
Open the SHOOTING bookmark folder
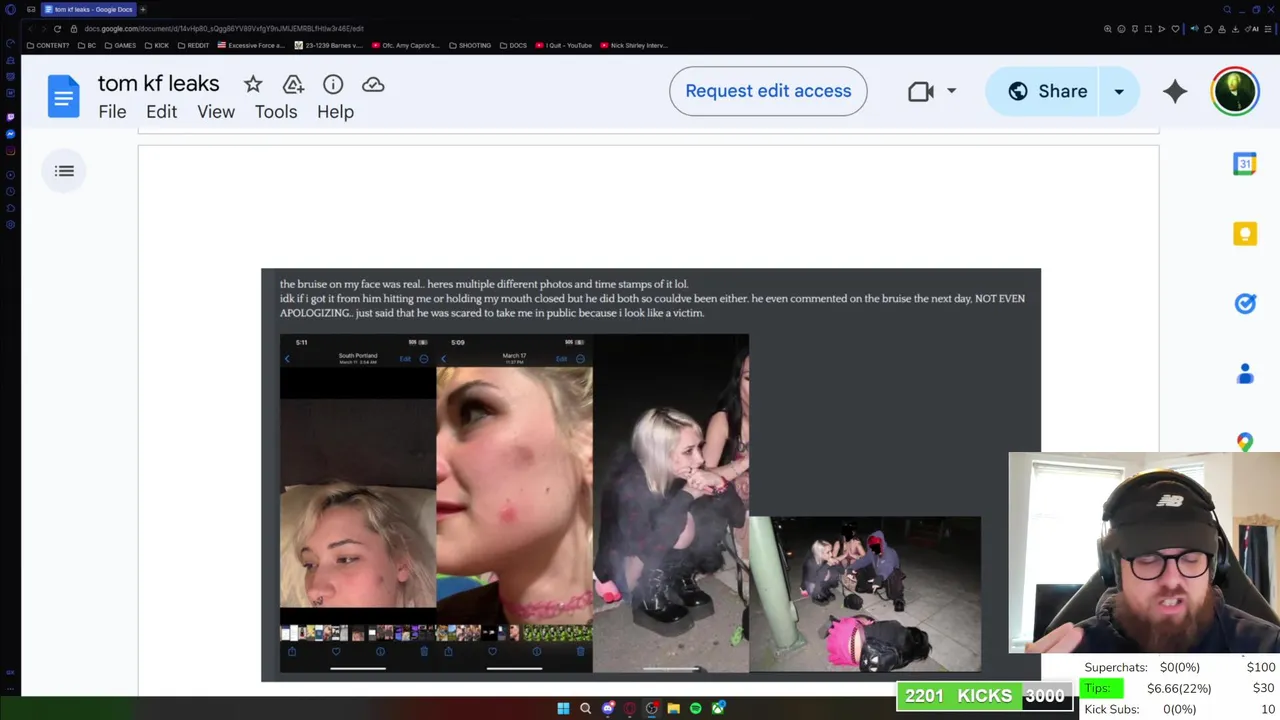[x=470, y=45]
